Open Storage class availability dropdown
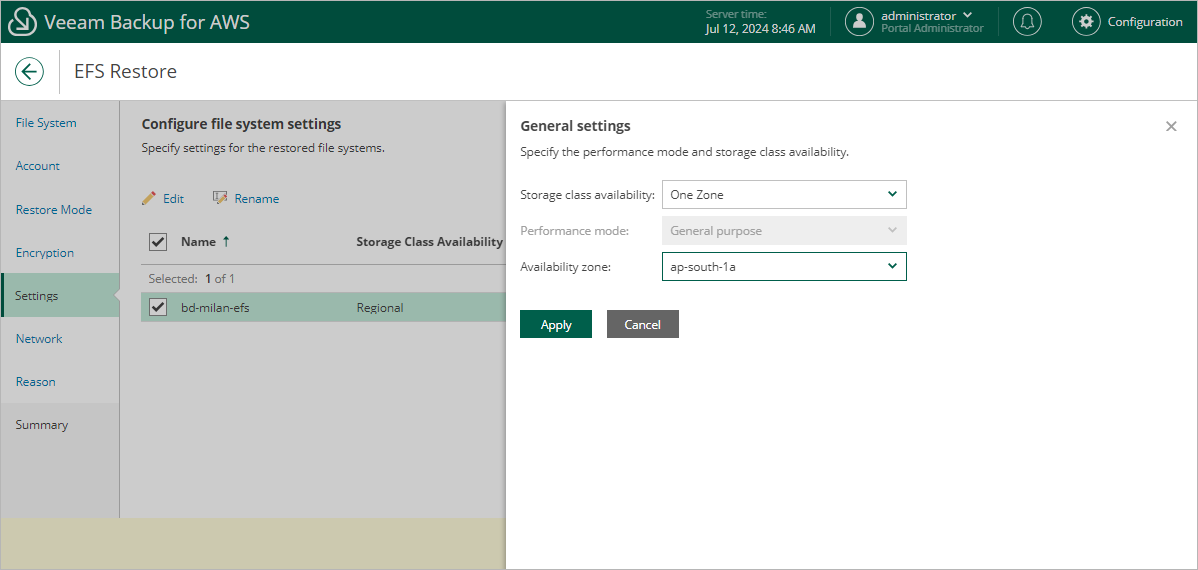Screen dimensions: 1198x570 [784, 194]
